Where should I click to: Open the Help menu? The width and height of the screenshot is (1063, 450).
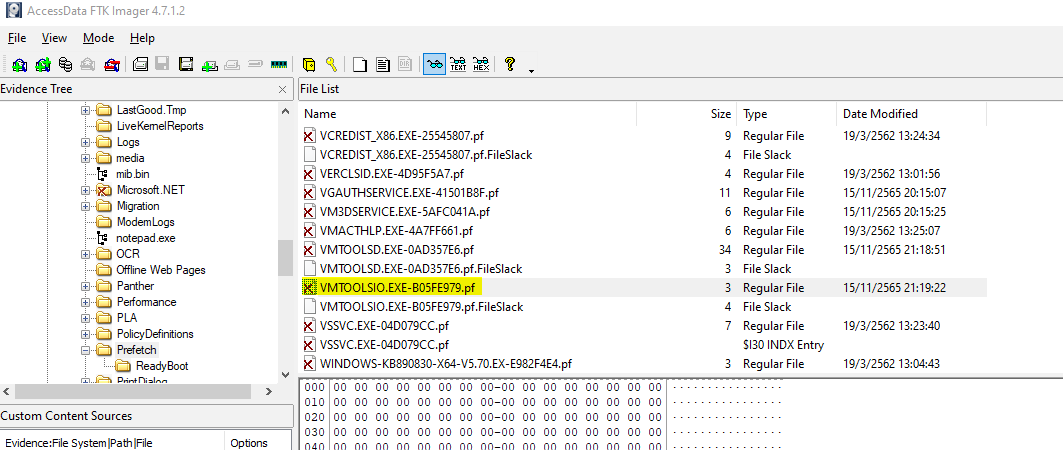(x=142, y=38)
